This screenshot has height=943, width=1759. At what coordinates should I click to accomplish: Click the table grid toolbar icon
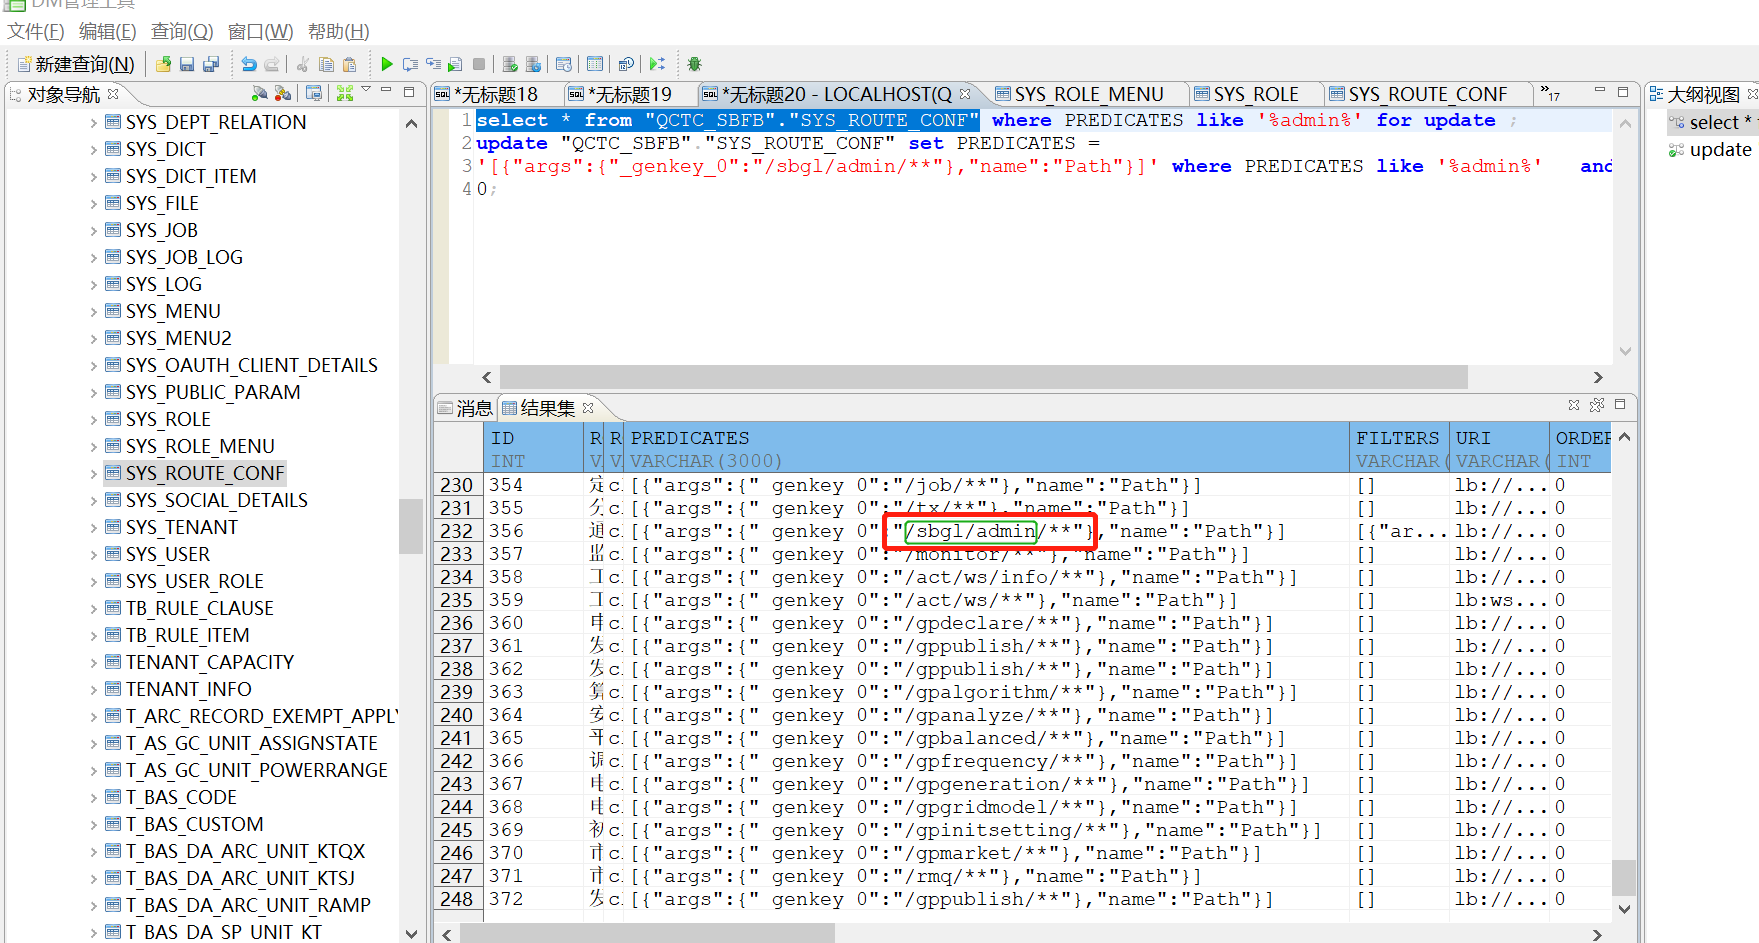[x=595, y=64]
